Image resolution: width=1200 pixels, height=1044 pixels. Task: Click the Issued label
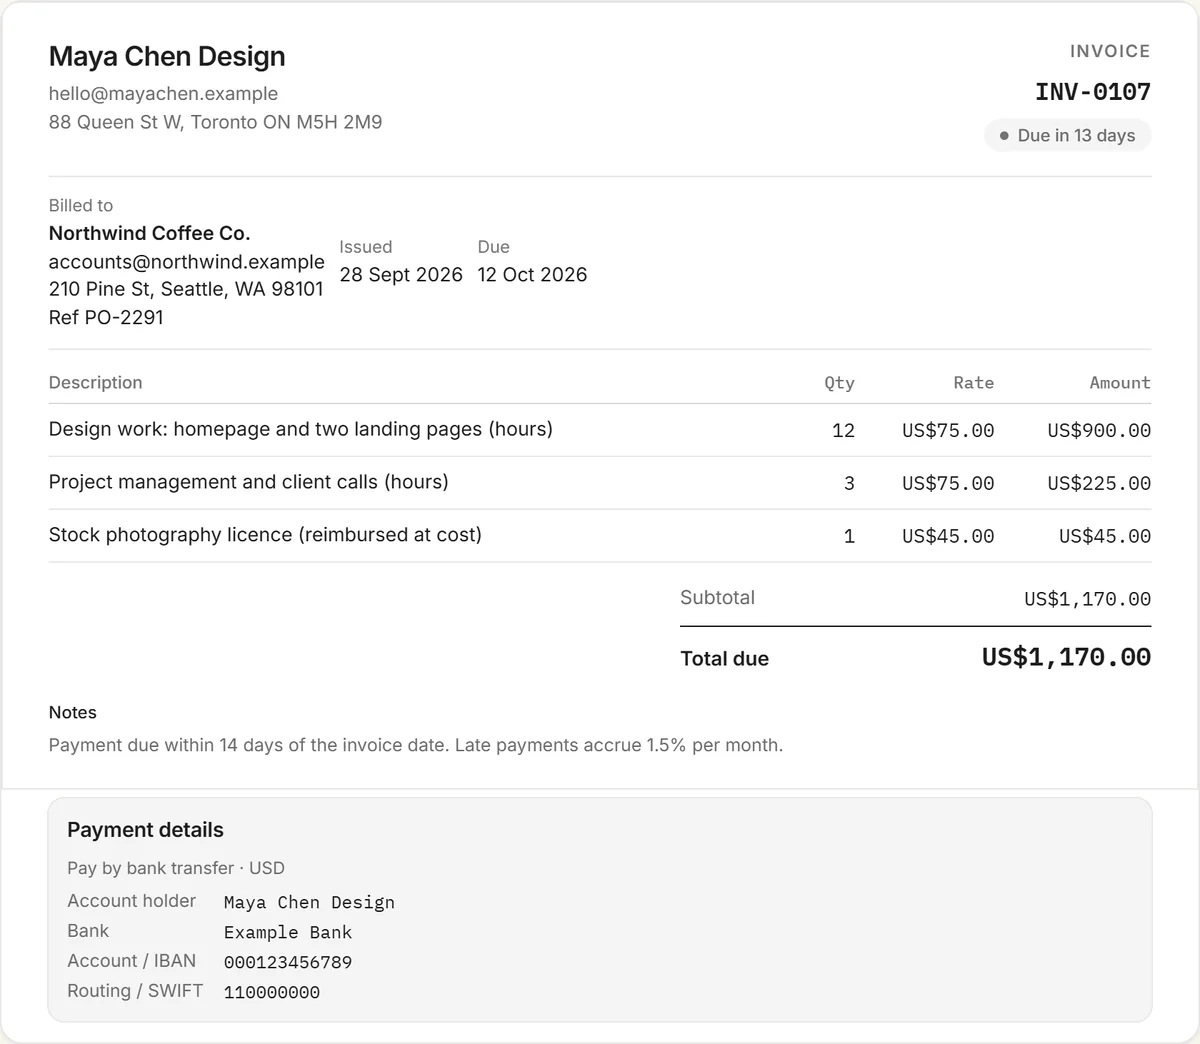click(x=365, y=247)
